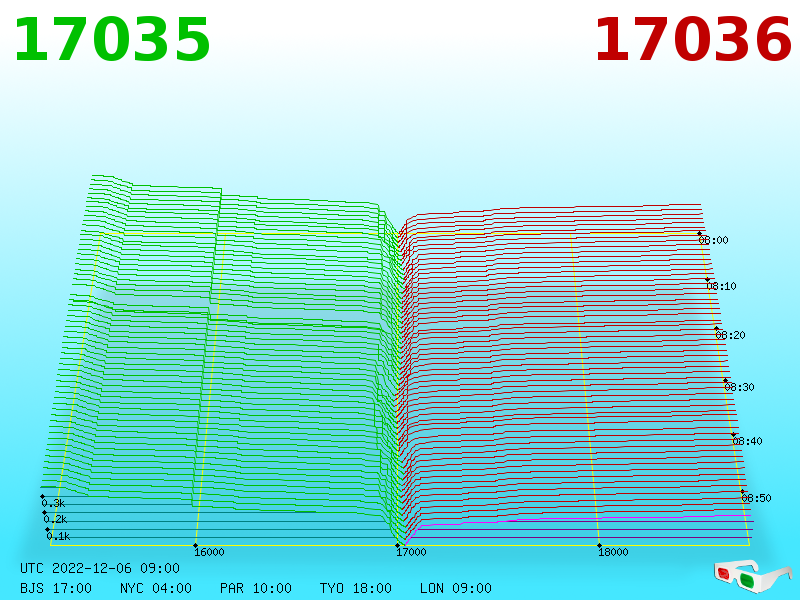Click the 0.2k volume axis label

pyautogui.click(x=55, y=519)
